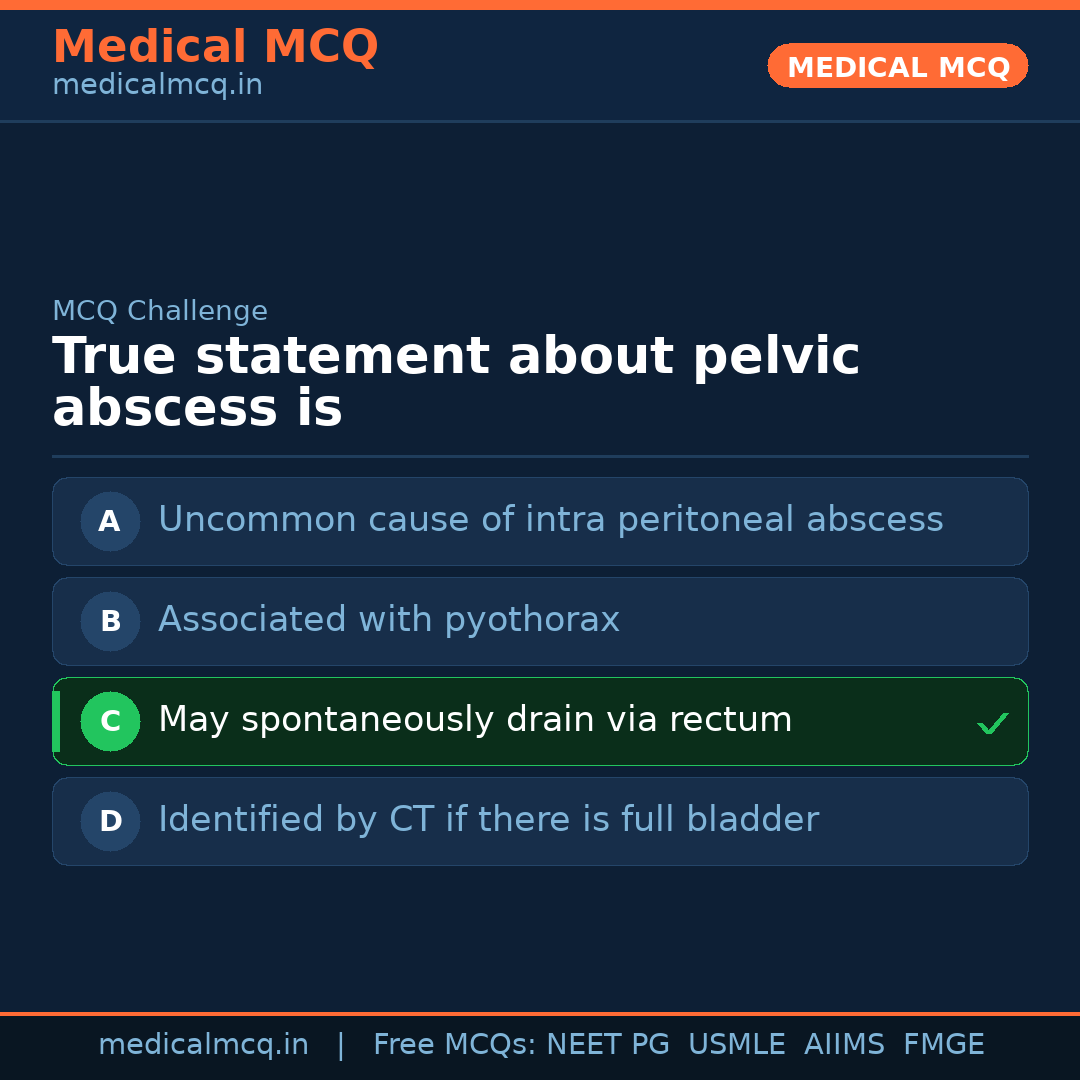
Task: Select the green C letter circle
Action: coord(110,721)
